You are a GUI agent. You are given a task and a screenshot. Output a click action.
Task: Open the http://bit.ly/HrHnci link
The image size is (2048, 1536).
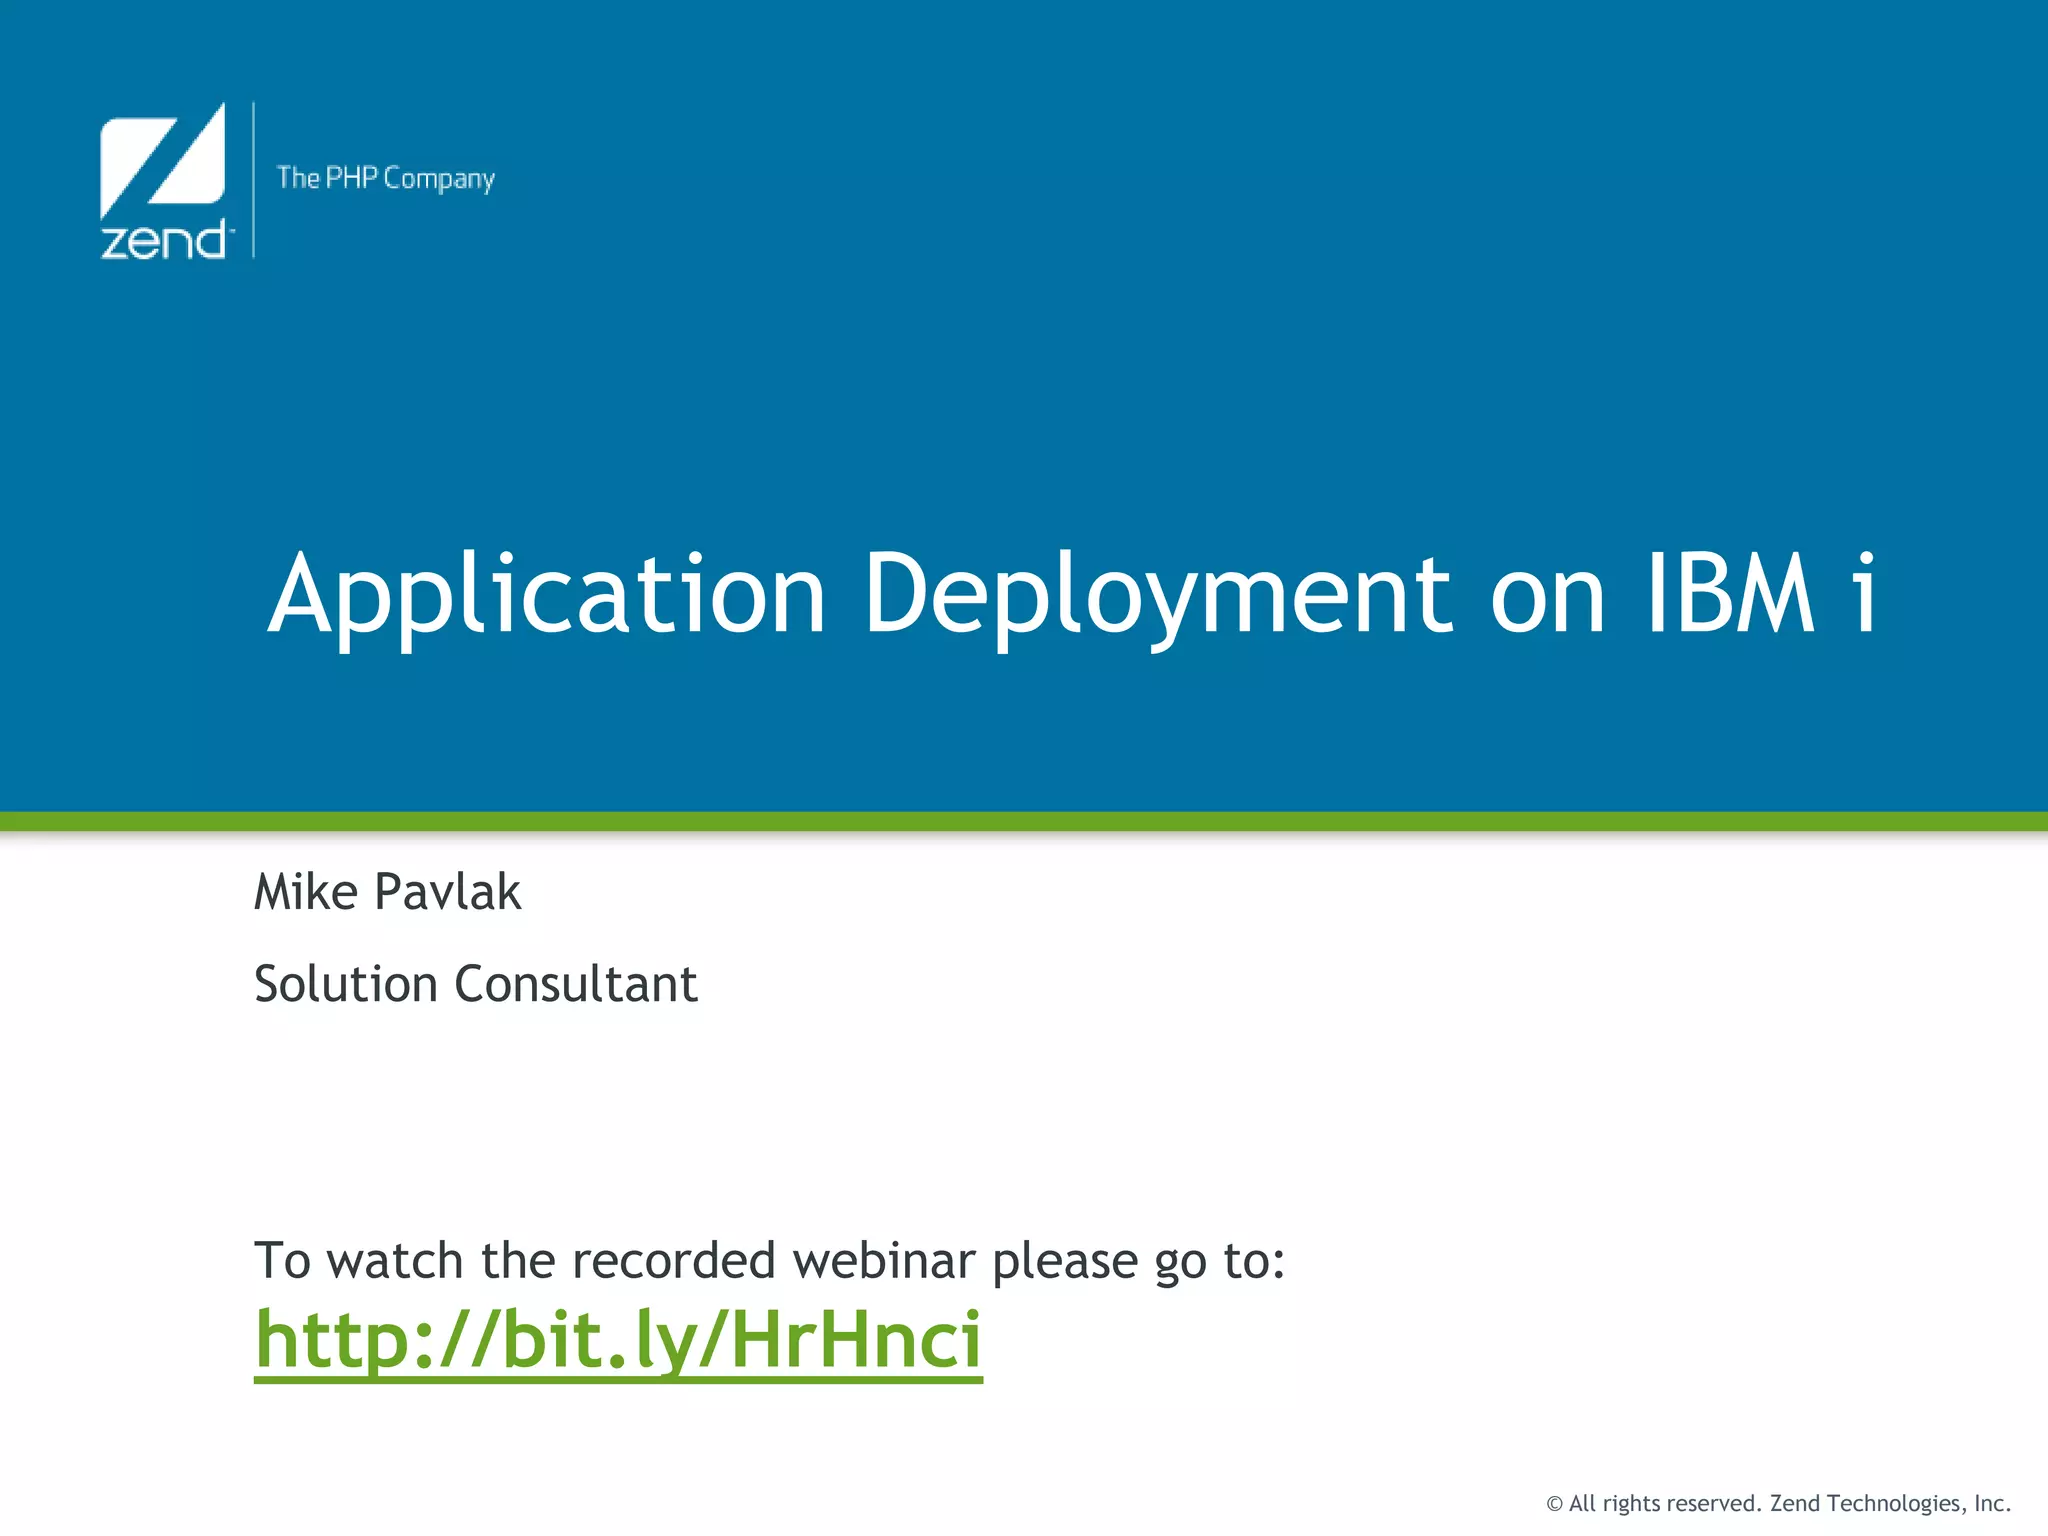click(x=618, y=1340)
